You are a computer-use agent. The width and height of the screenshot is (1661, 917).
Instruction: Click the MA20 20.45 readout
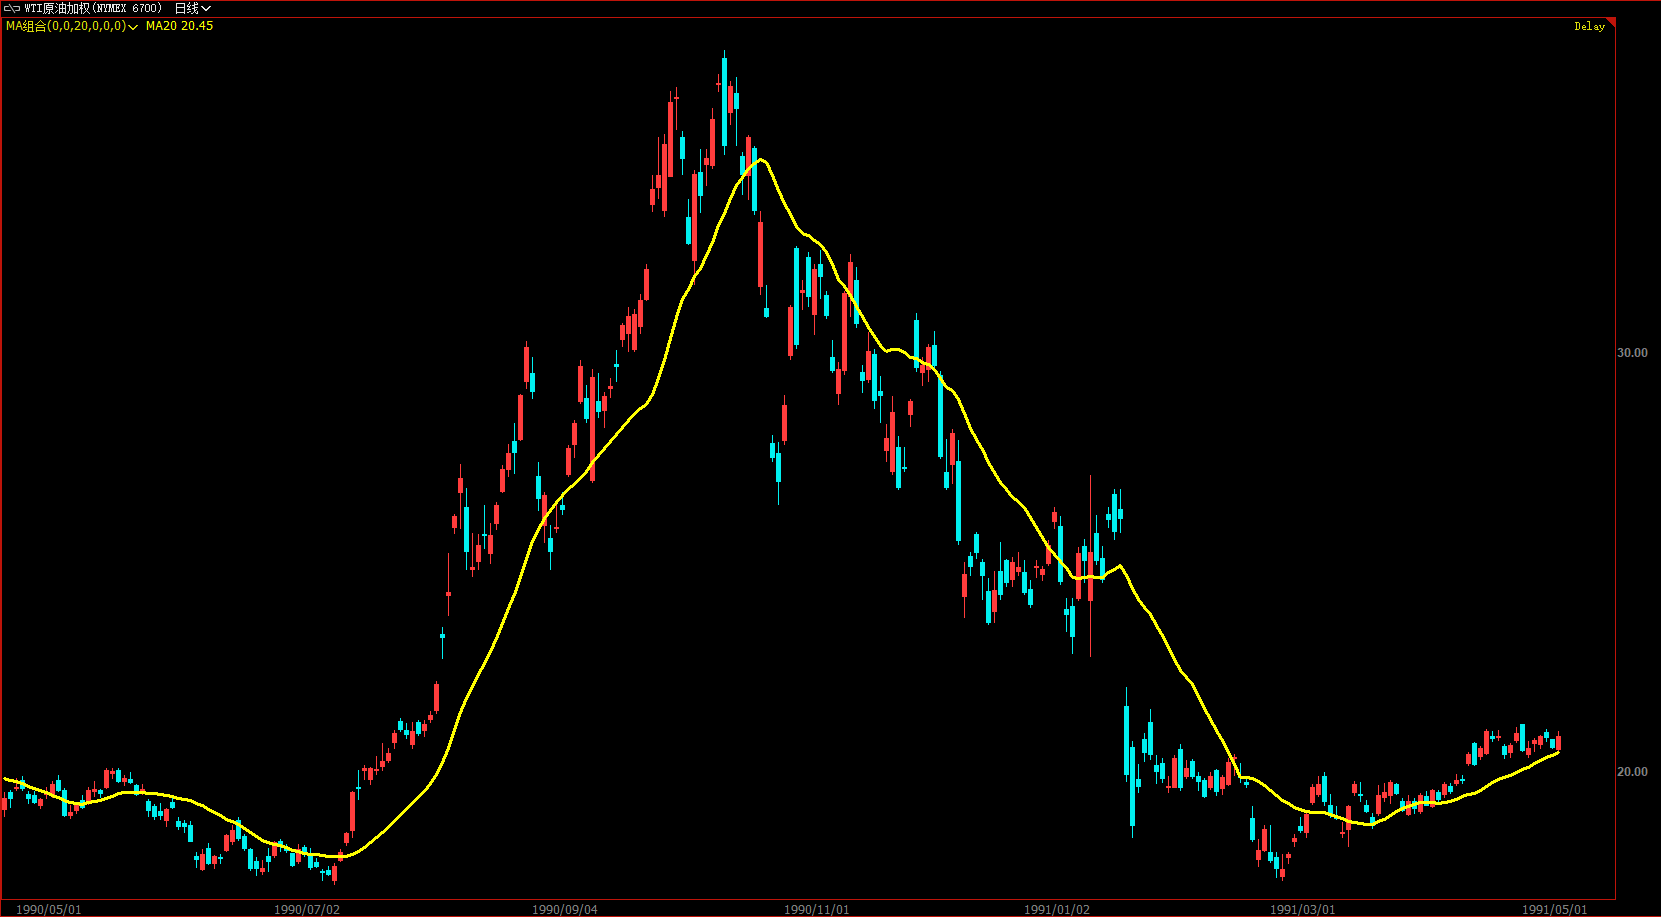click(x=179, y=26)
